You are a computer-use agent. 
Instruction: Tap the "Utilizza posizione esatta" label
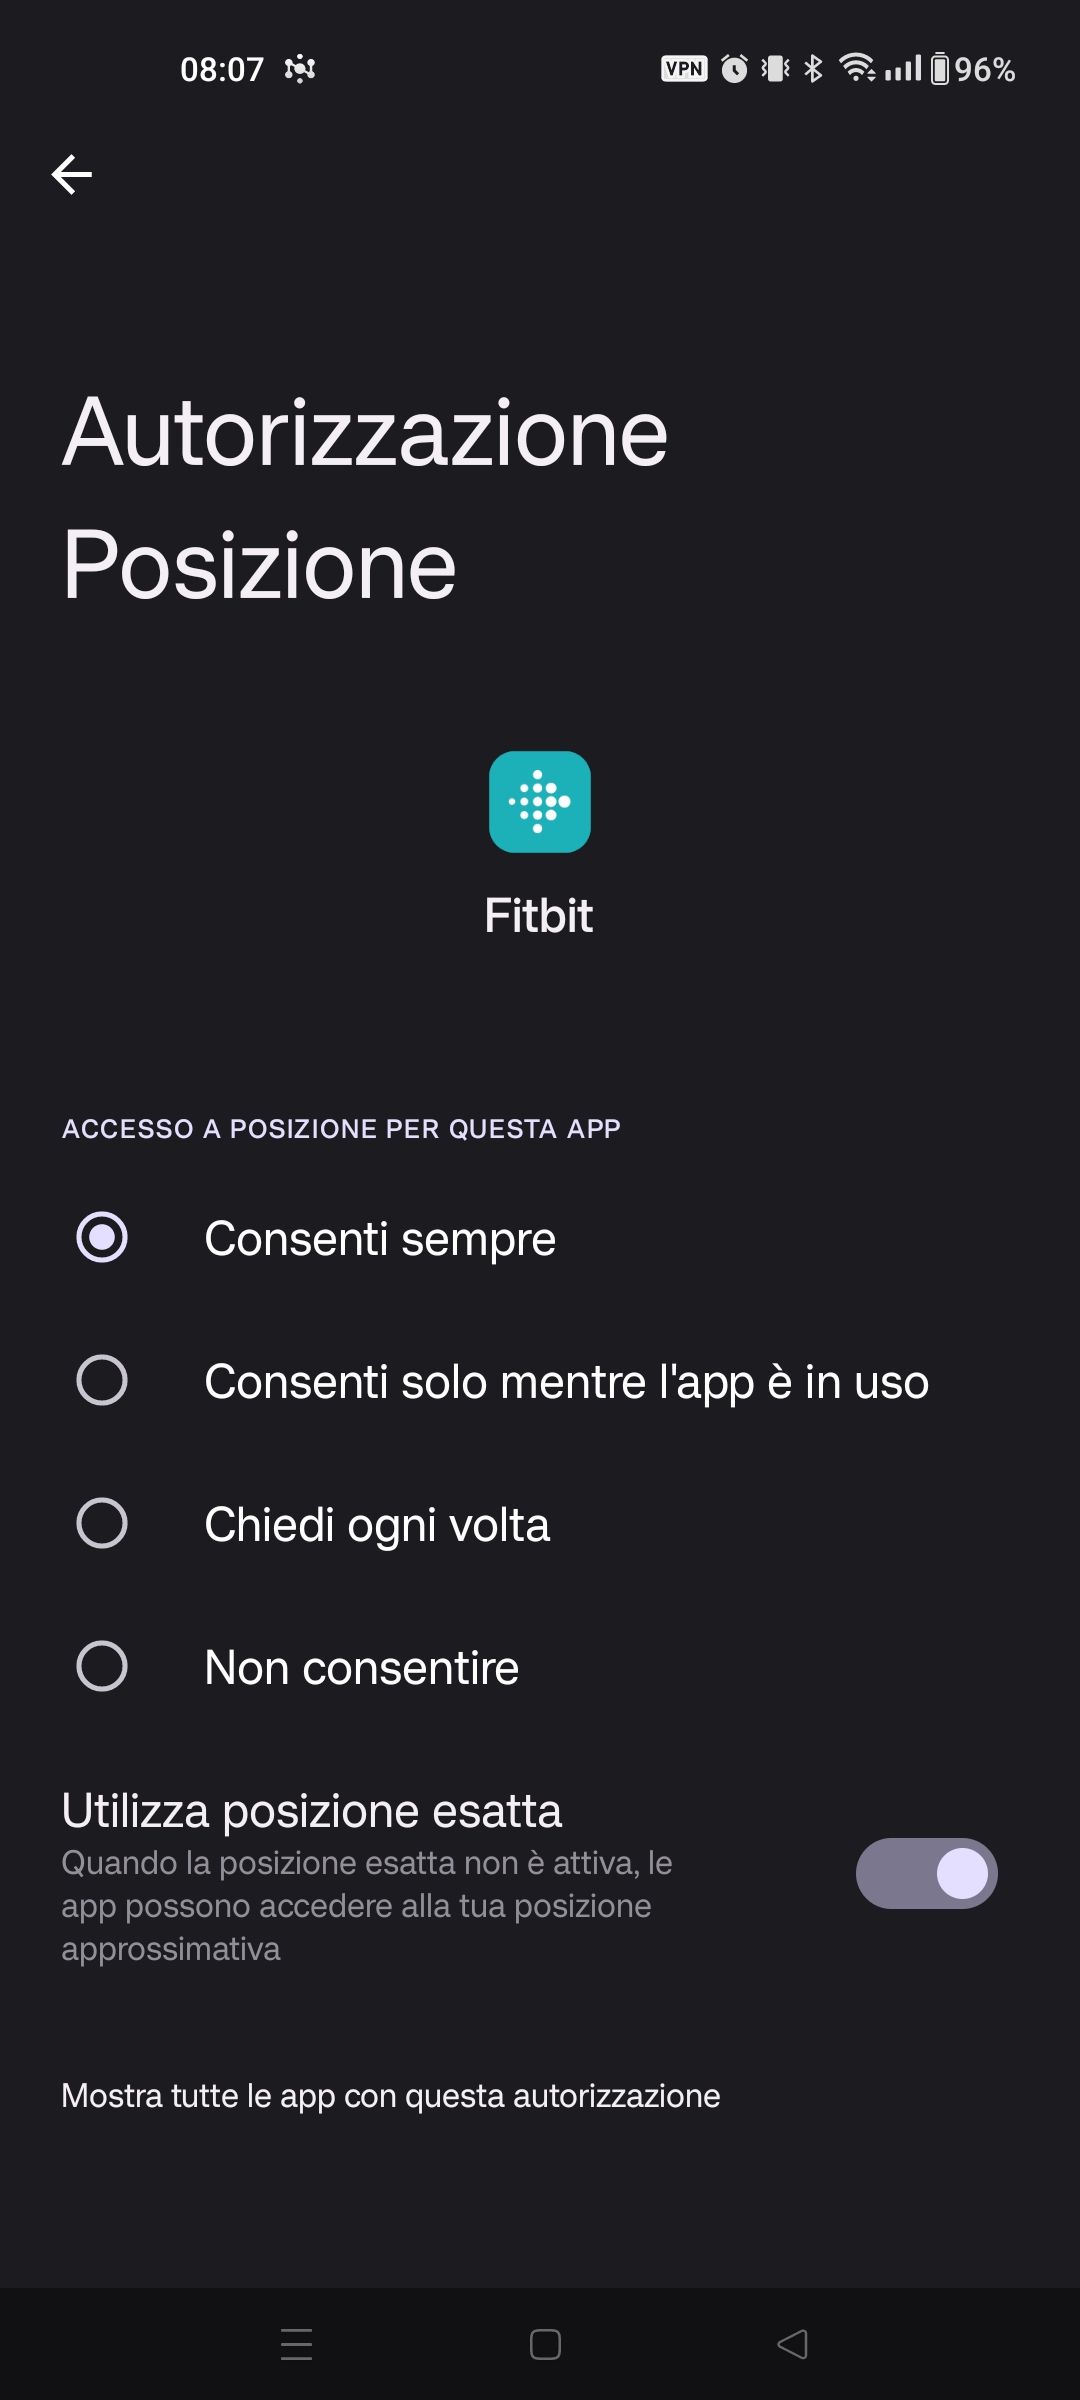click(x=312, y=1811)
